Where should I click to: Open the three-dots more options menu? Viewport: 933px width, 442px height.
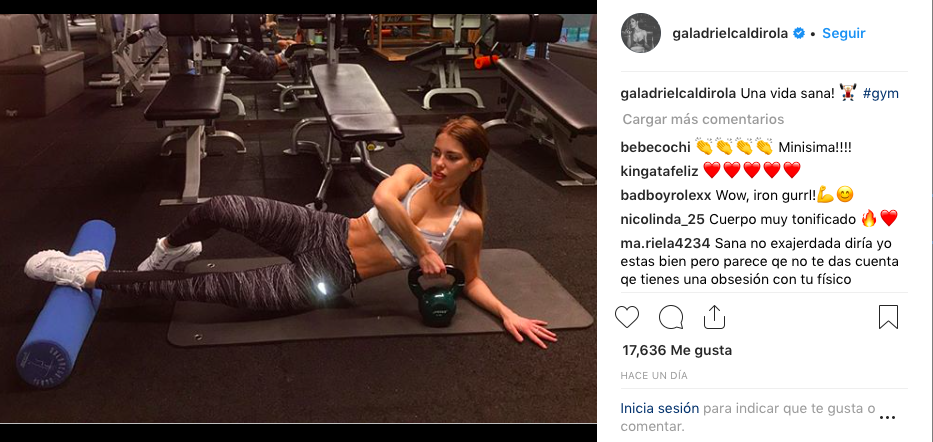coord(887,418)
